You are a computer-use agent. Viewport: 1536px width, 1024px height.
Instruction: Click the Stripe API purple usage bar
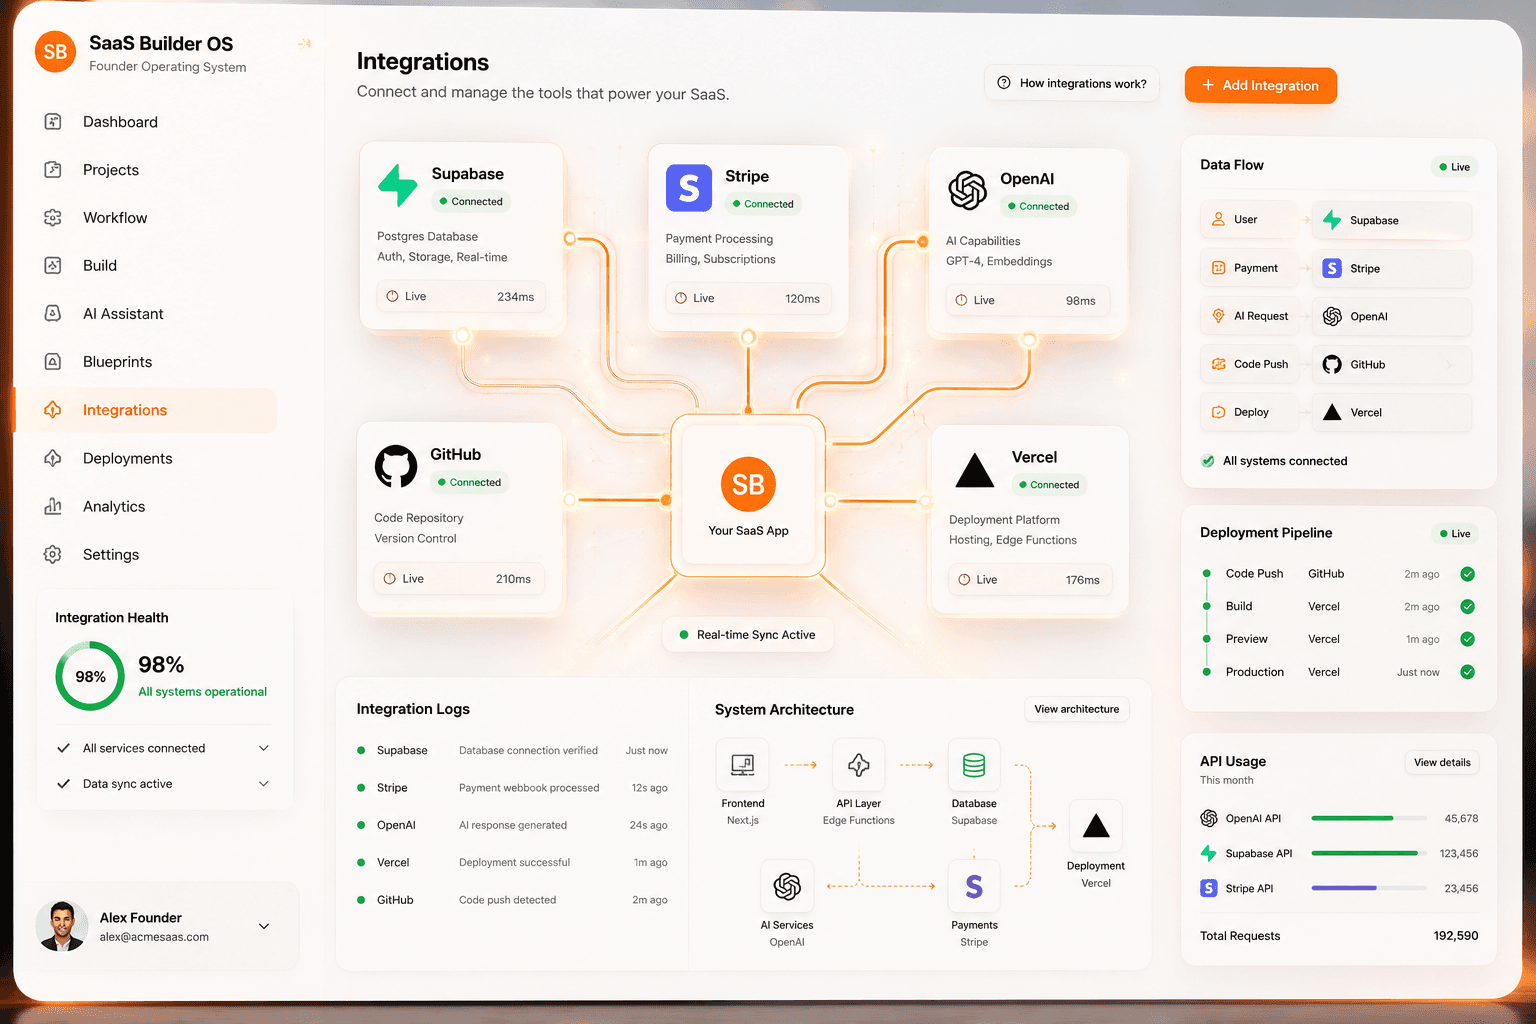1368,888
